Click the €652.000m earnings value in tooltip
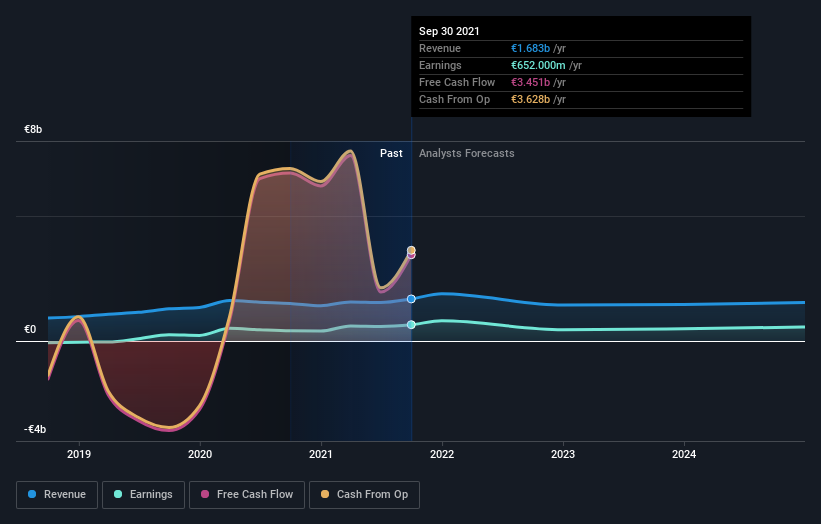821x524 pixels. click(x=538, y=65)
